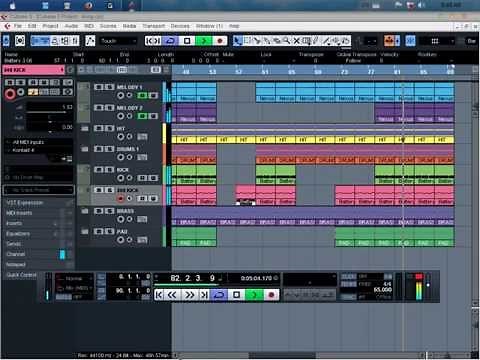Solo the MELODY 2 track

pos(109,108)
